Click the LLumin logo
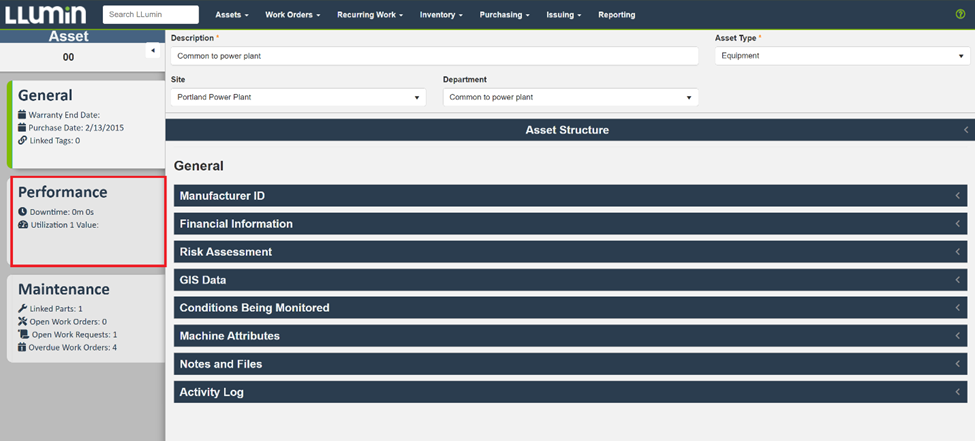 click(x=45, y=15)
